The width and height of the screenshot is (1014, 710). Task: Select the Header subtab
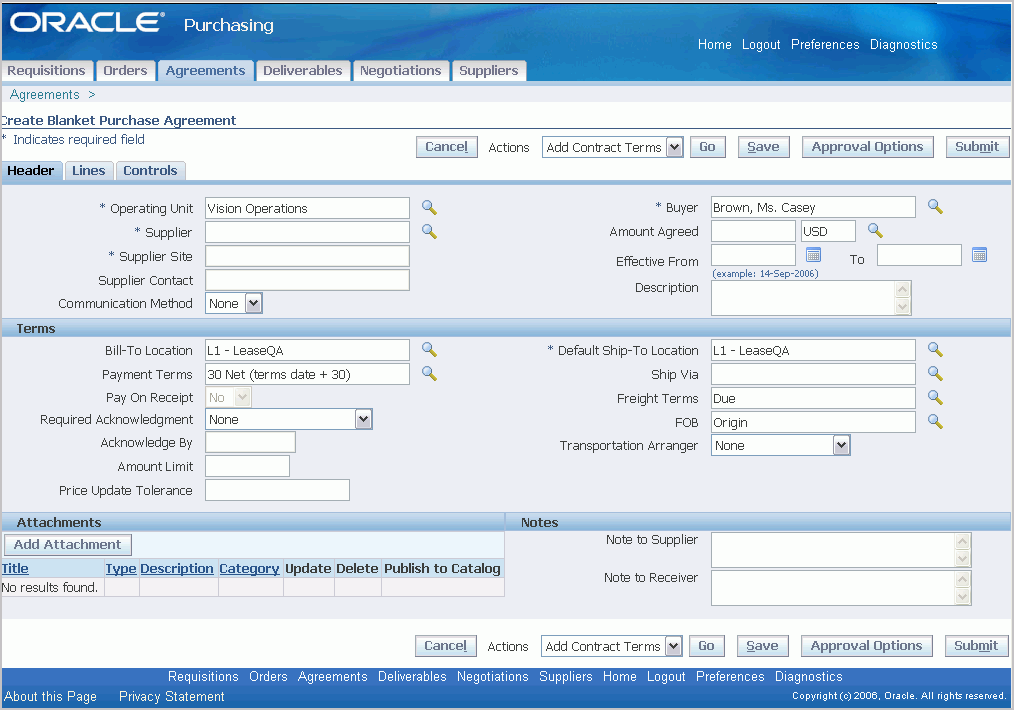pos(31,171)
